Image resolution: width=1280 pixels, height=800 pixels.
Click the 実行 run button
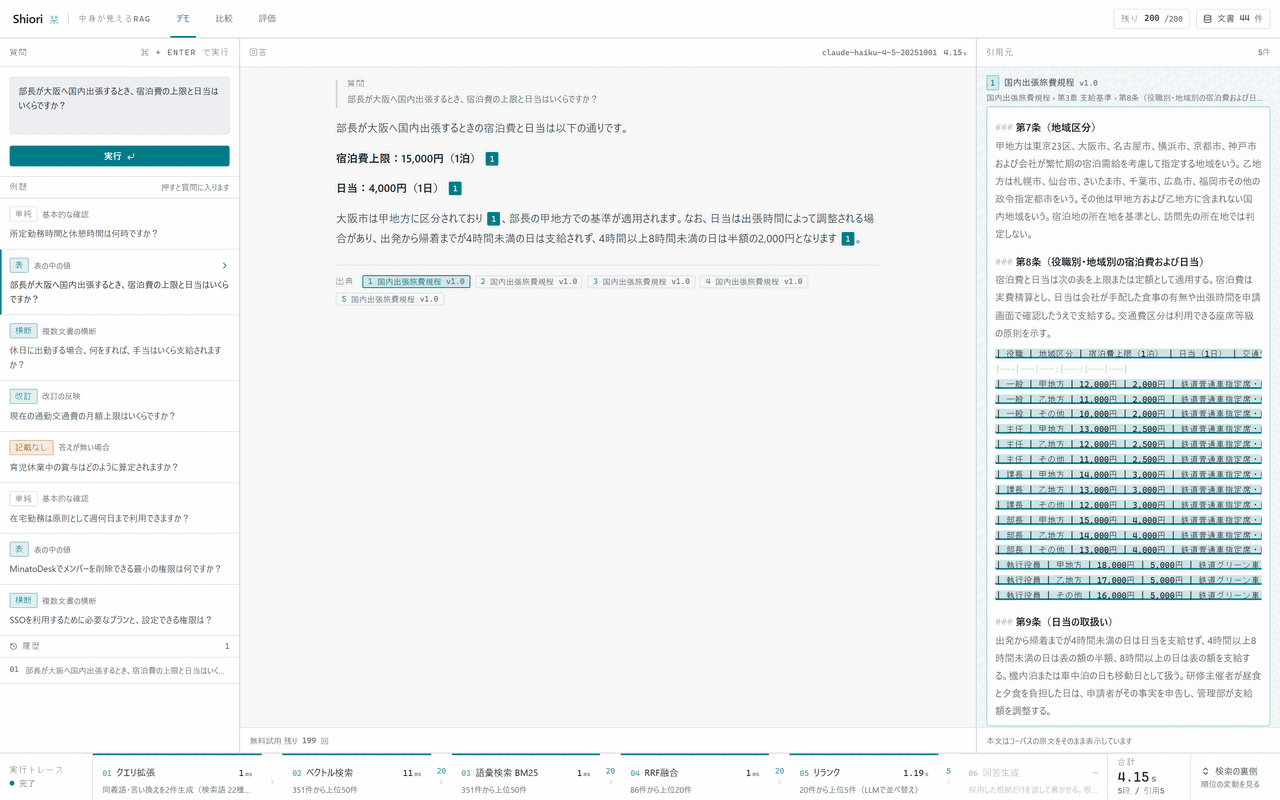coord(119,156)
